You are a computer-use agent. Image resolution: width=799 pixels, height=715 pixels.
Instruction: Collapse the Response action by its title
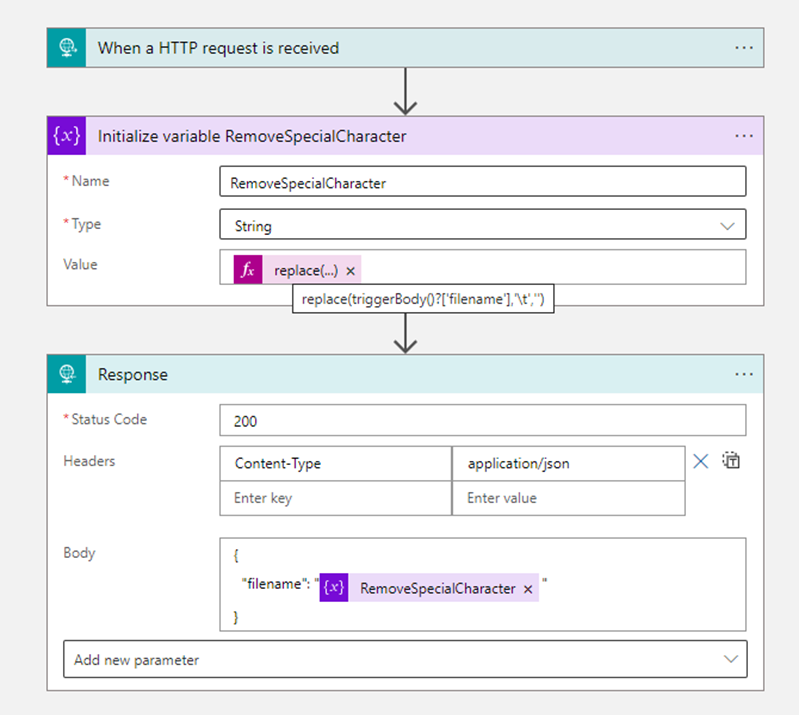133,375
